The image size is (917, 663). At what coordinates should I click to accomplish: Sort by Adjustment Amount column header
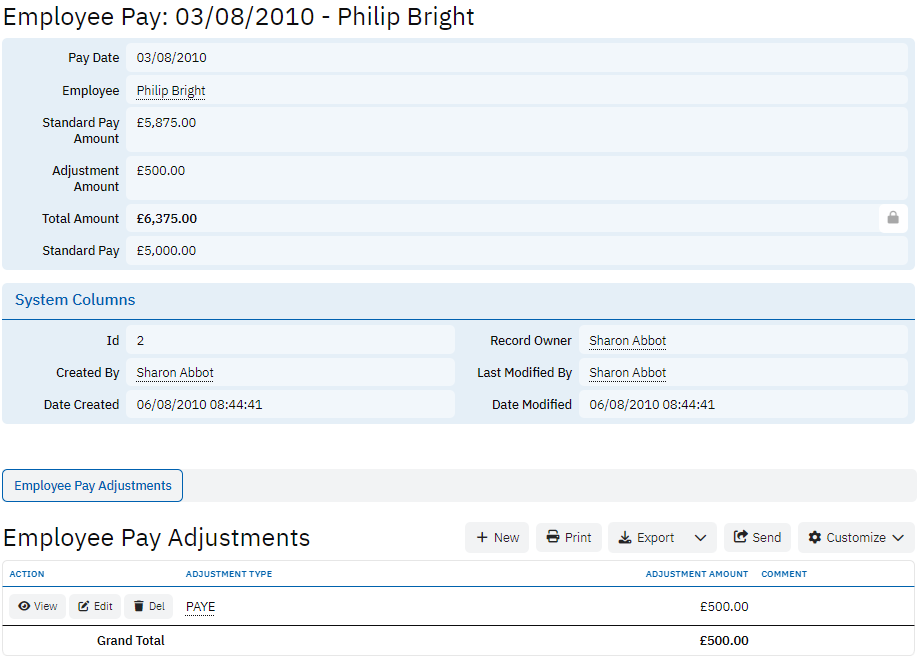[x=696, y=574]
